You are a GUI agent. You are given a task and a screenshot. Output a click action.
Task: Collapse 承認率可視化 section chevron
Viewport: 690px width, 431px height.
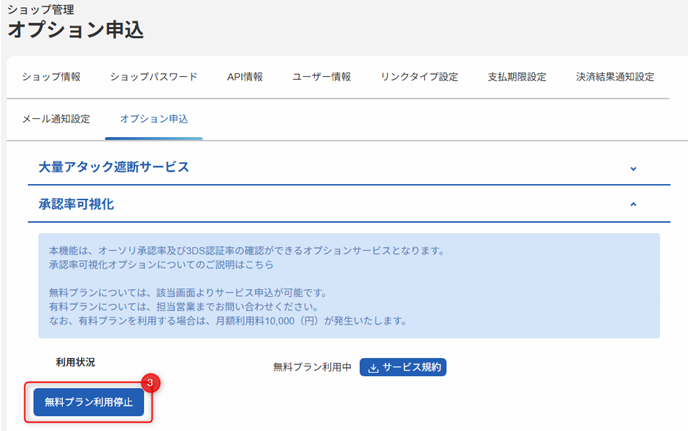point(633,204)
